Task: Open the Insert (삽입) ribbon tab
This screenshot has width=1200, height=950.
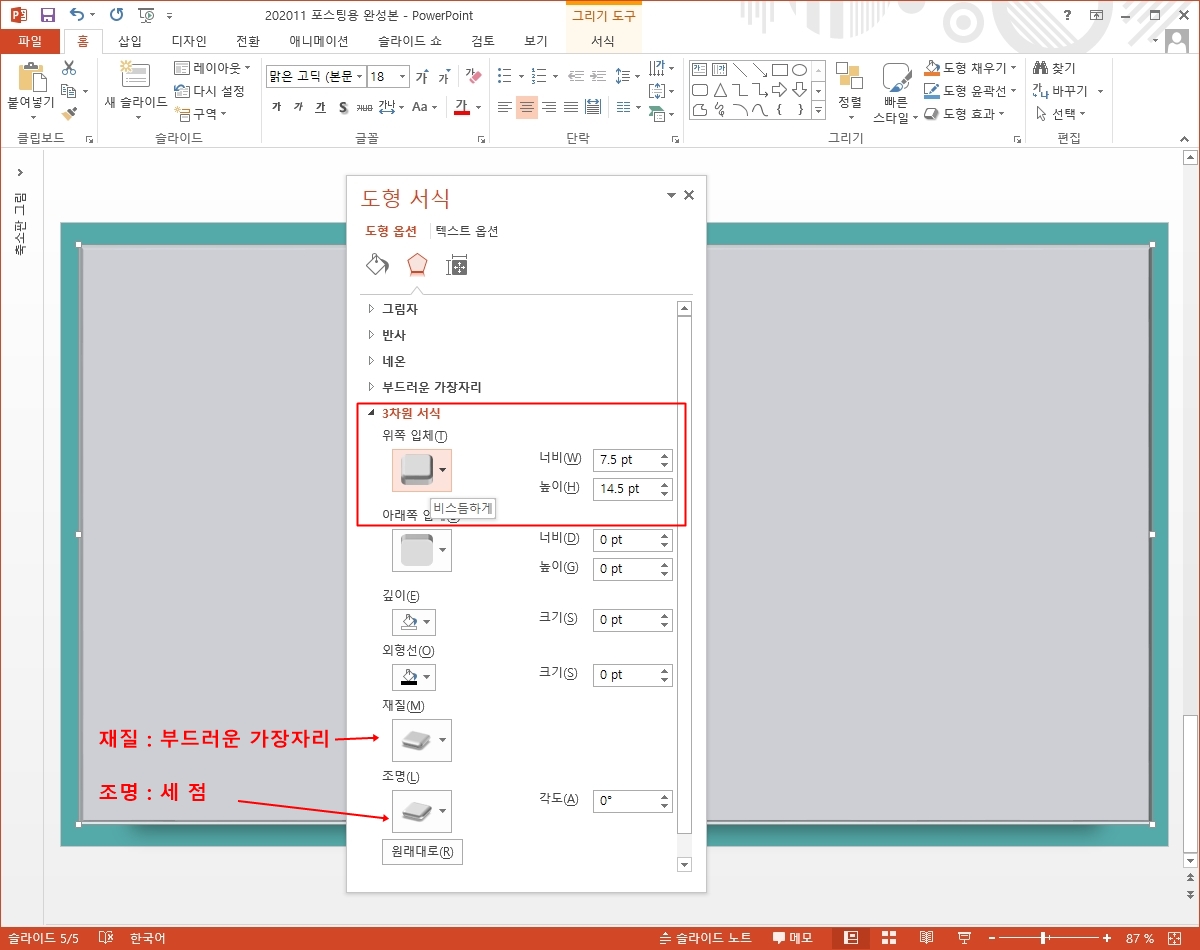Action: [x=130, y=41]
